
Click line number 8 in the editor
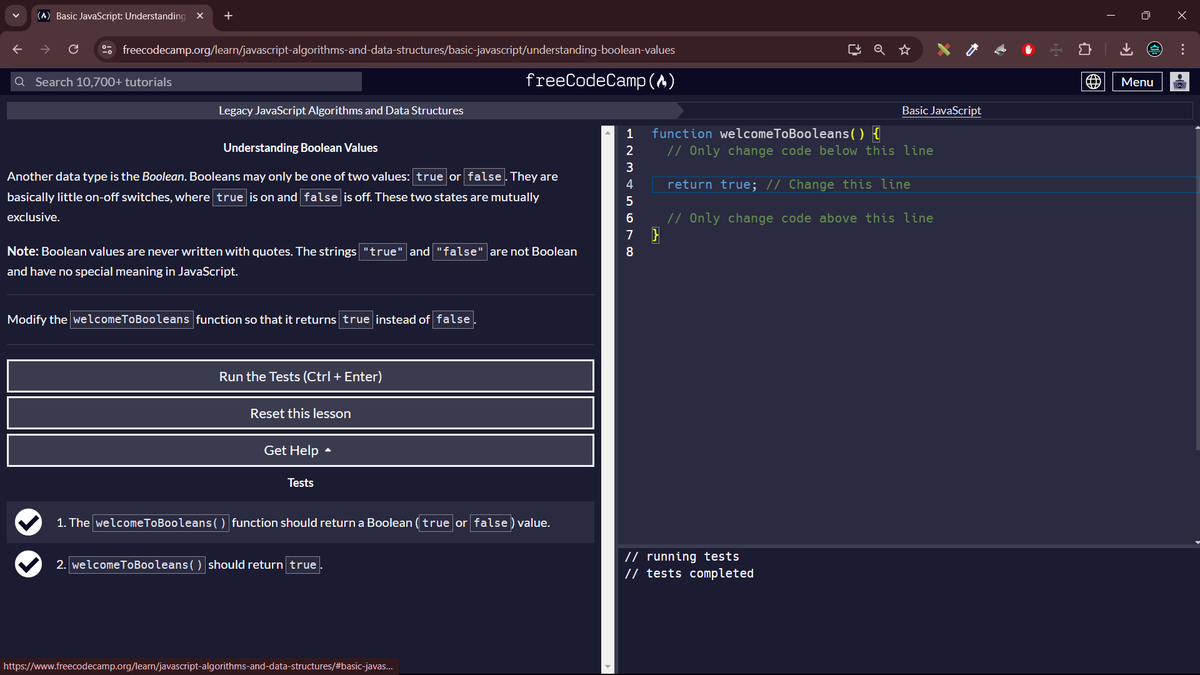[629, 252]
